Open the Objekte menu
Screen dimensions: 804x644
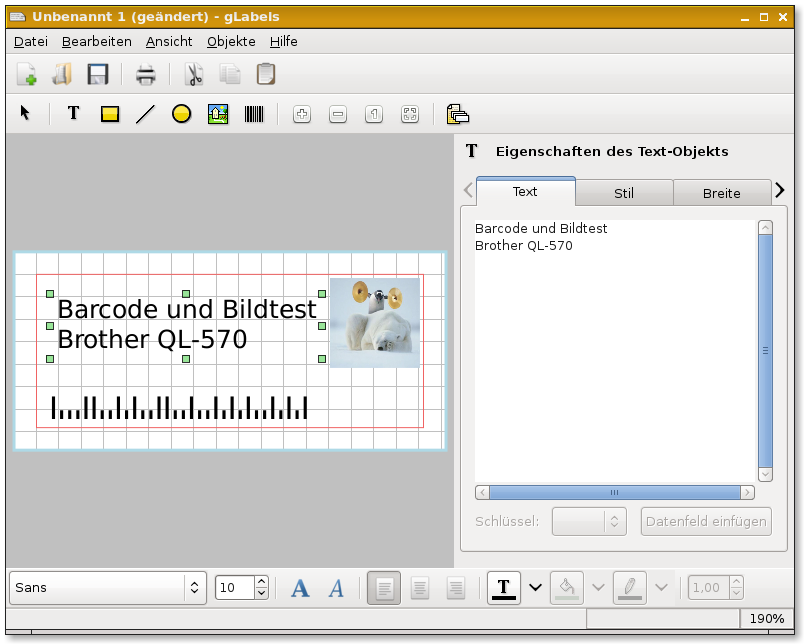(231, 42)
